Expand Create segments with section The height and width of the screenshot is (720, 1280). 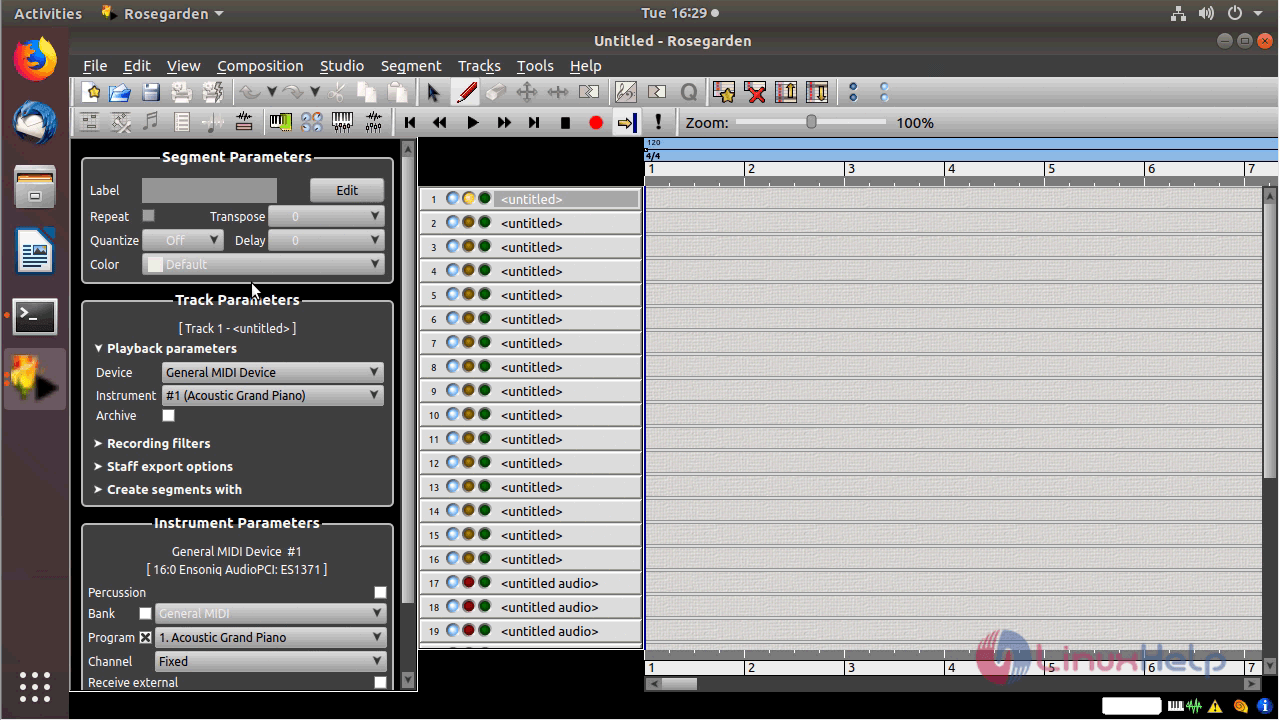167,489
